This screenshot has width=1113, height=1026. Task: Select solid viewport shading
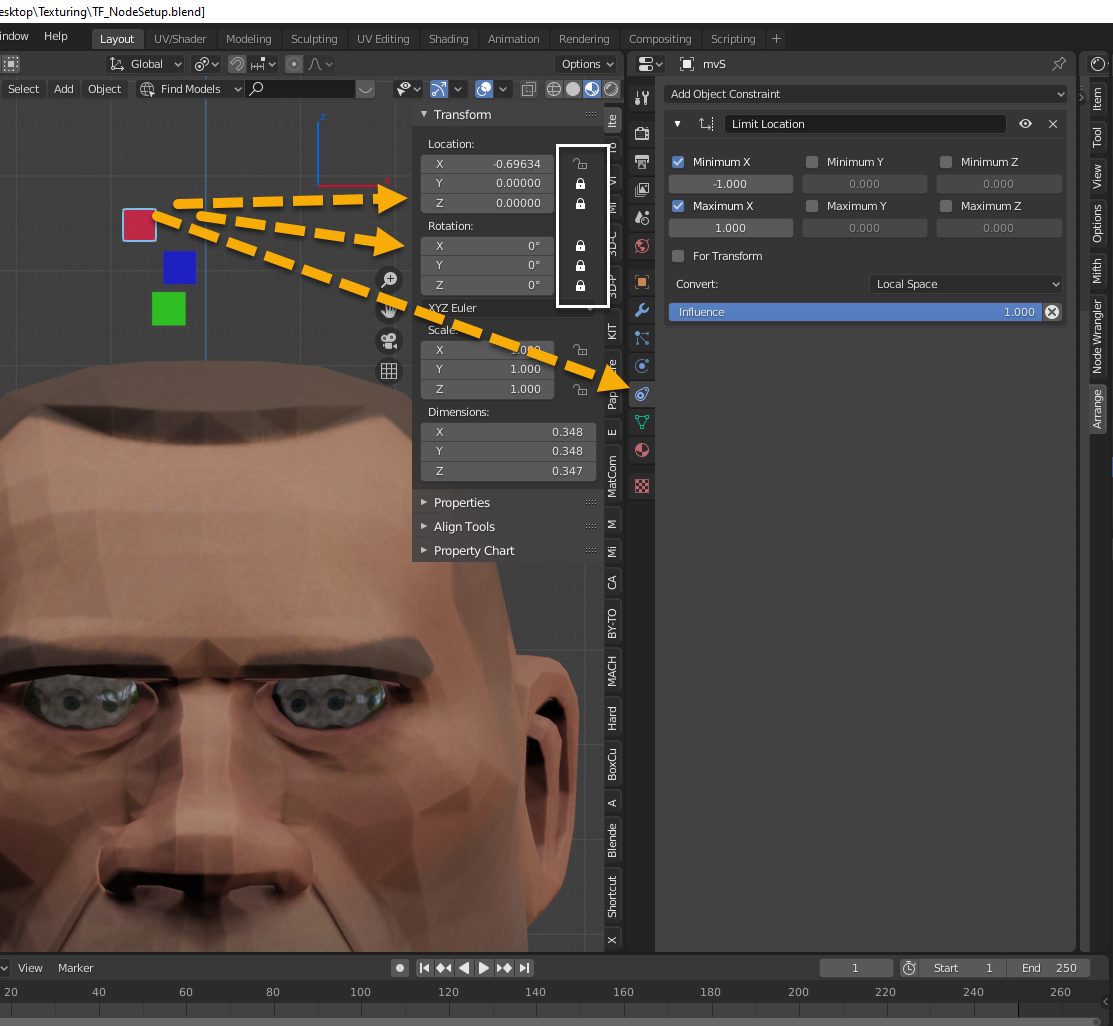(573, 89)
